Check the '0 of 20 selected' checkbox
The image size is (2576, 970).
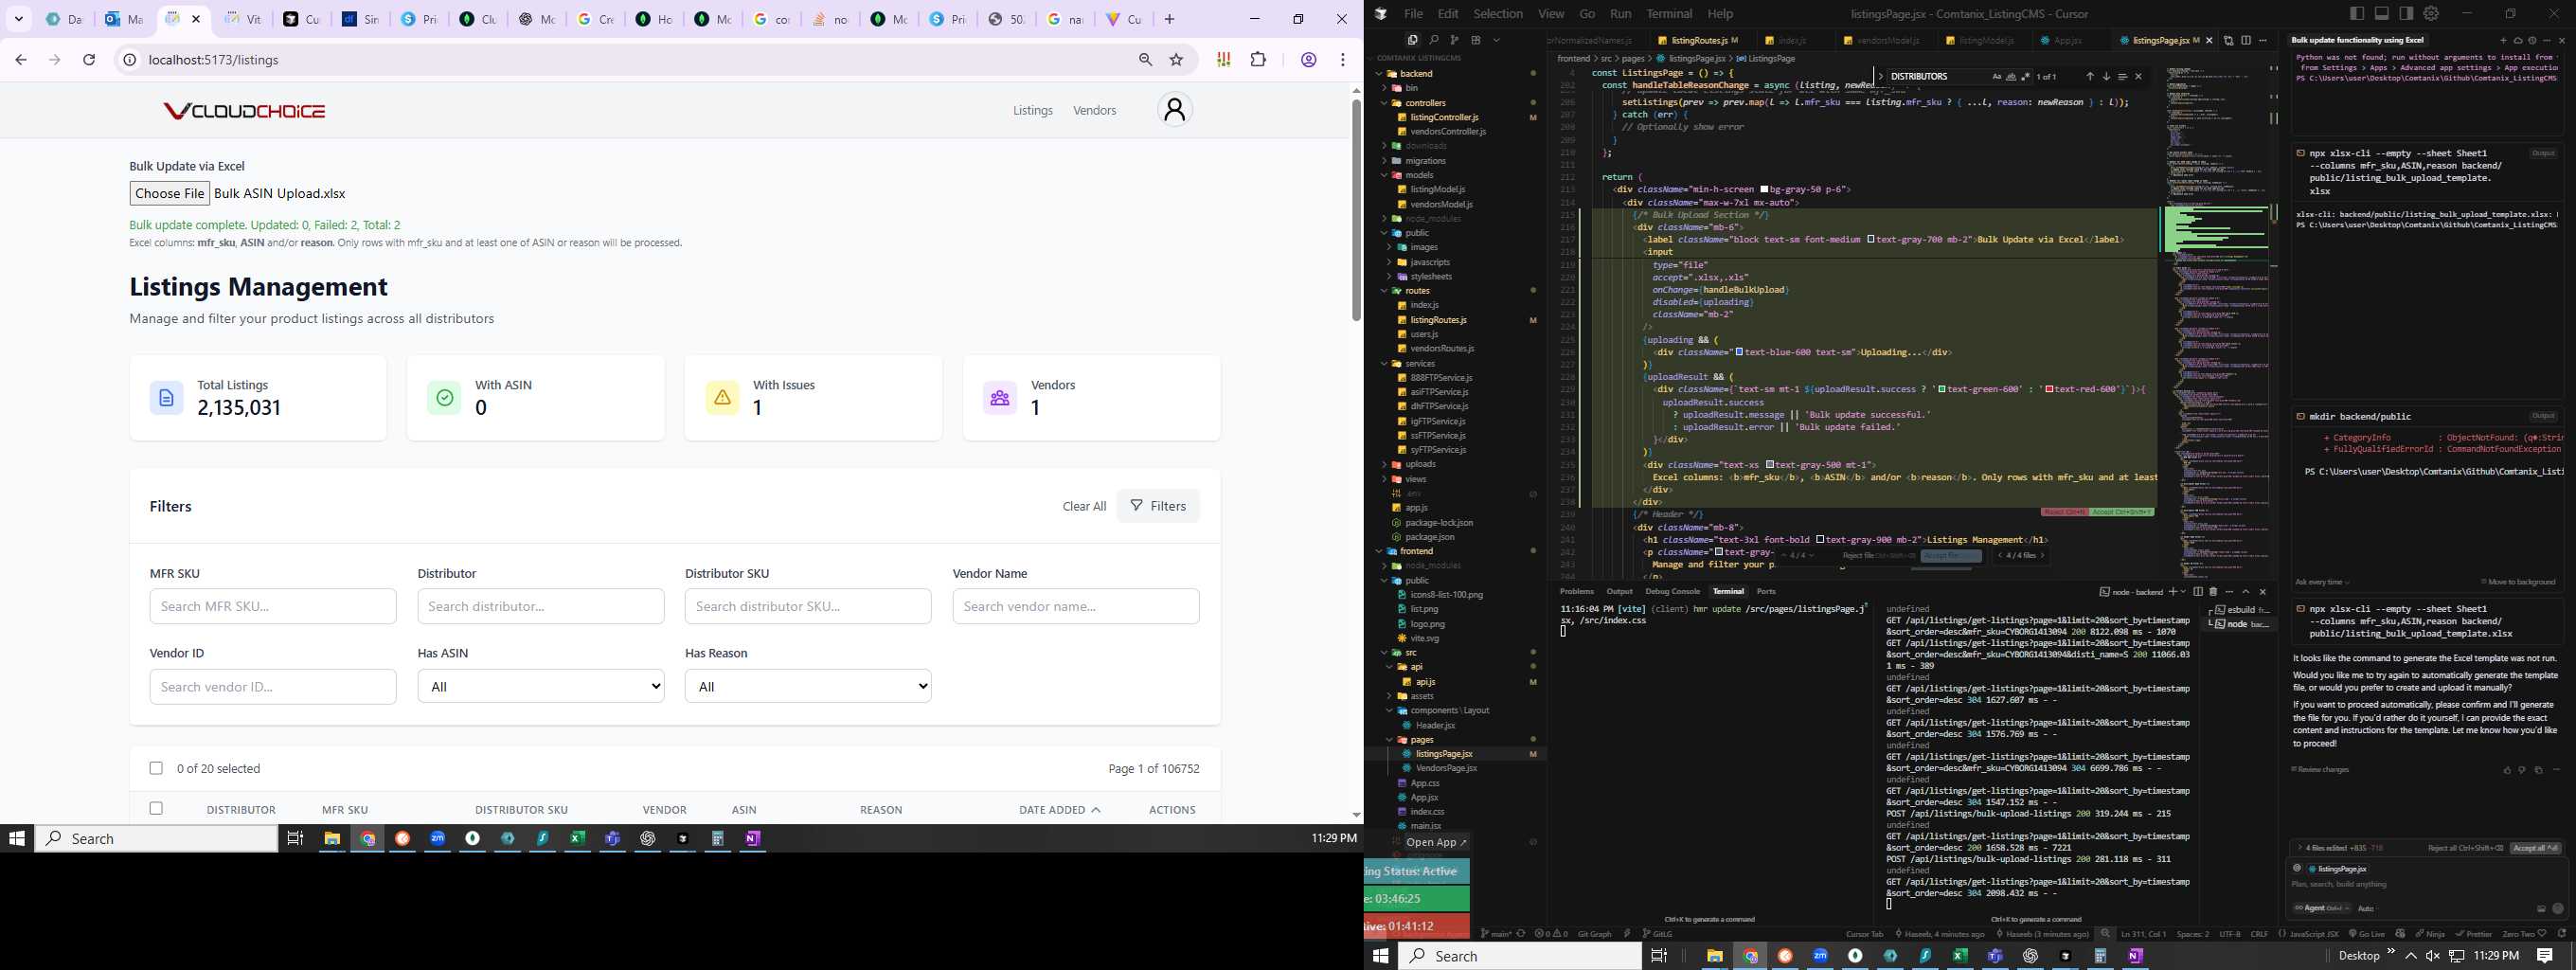tap(156, 768)
